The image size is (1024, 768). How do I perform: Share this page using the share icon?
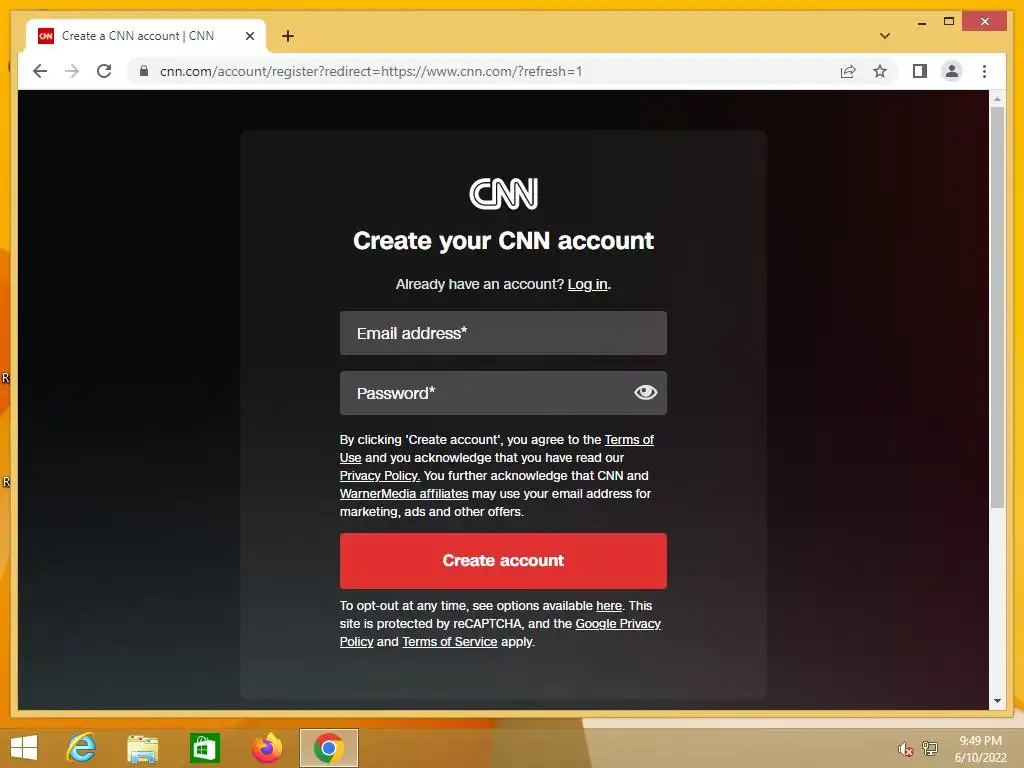point(848,71)
